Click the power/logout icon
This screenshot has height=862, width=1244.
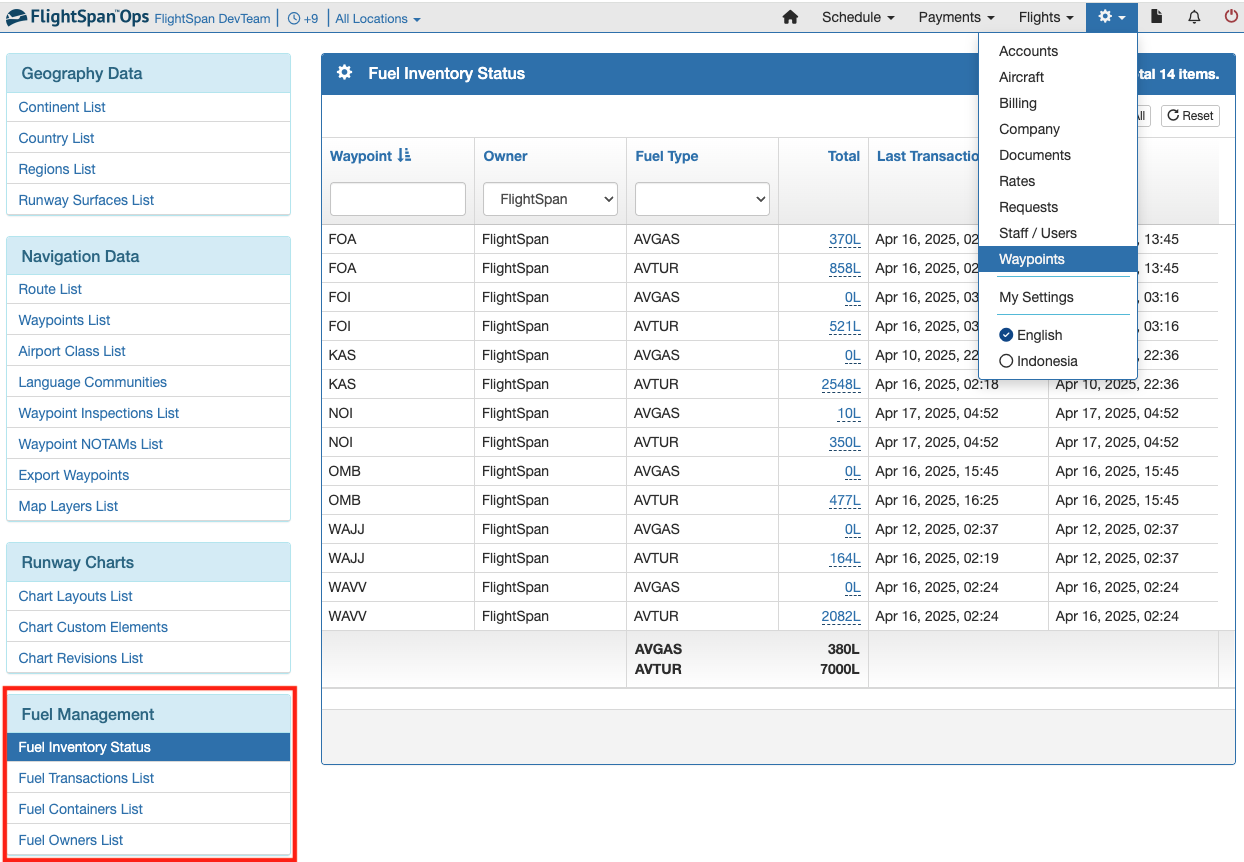coord(1229,17)
